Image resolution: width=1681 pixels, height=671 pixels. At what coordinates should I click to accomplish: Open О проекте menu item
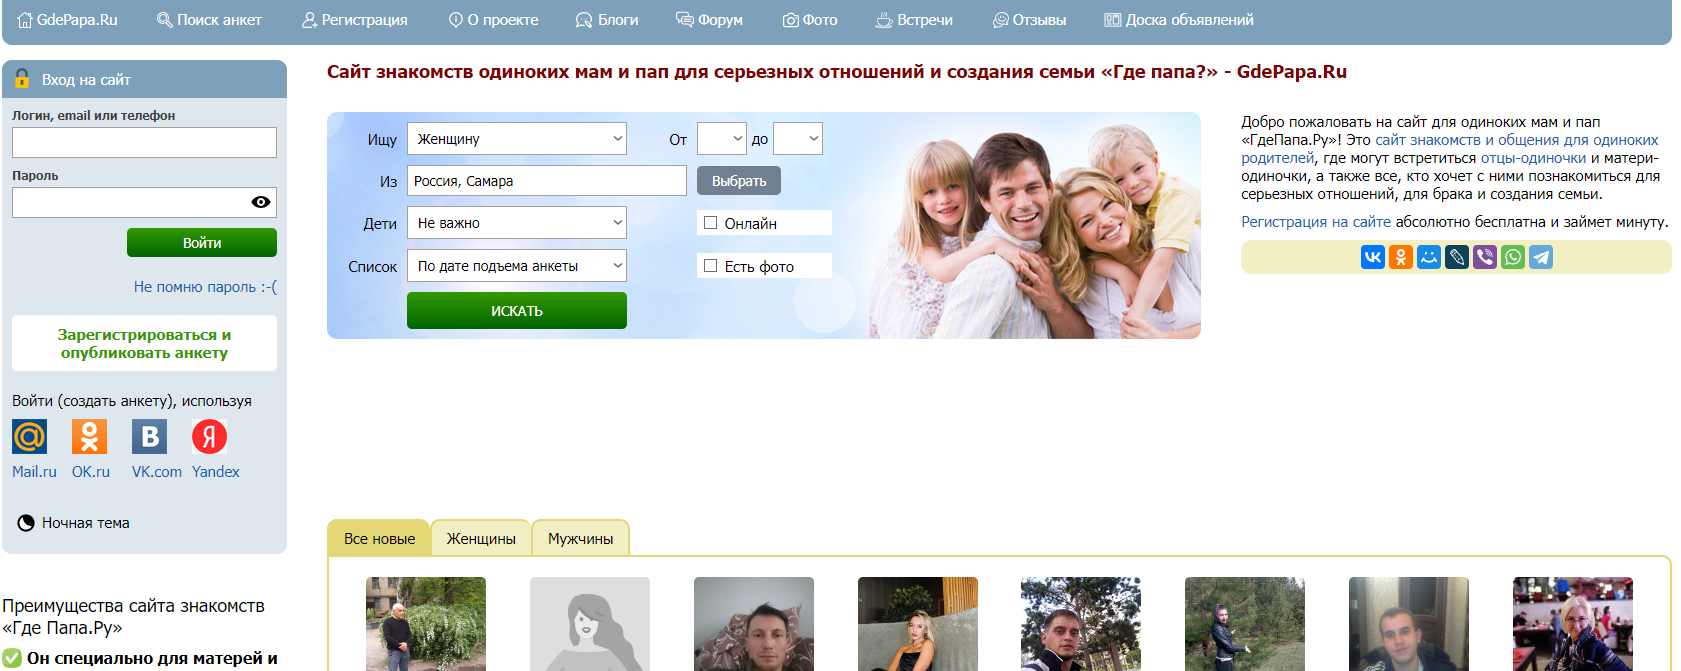(493, 20)
